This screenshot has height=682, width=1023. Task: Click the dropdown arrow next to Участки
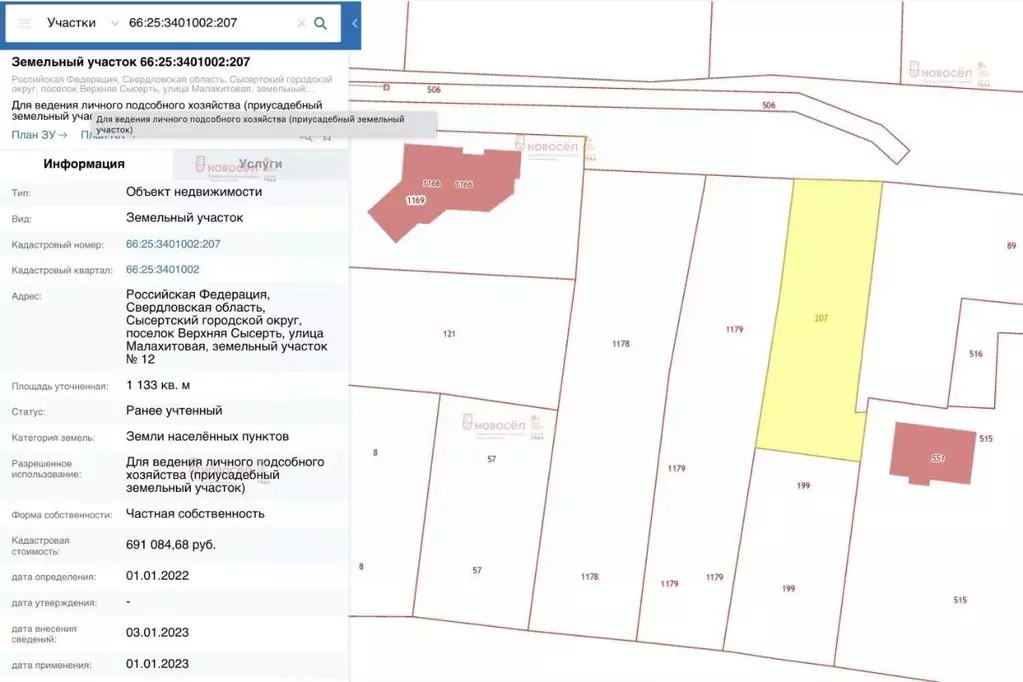115,23
